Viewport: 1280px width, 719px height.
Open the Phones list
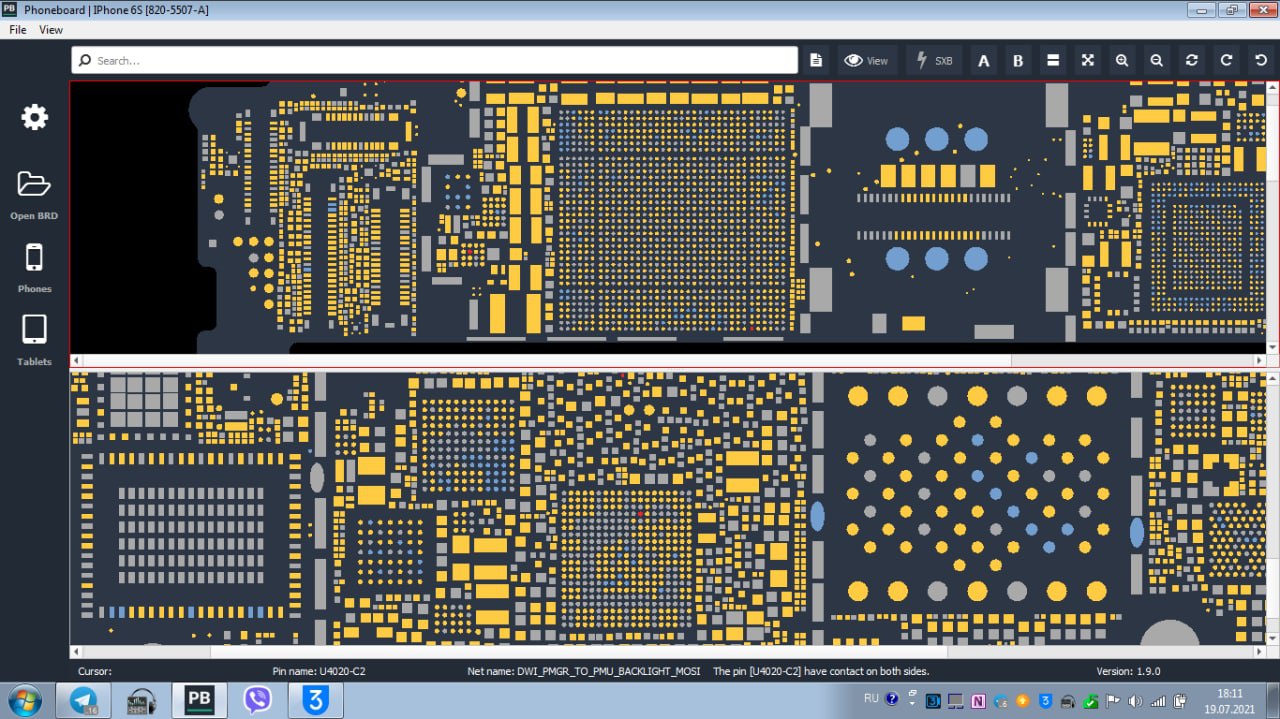[34, 268]
